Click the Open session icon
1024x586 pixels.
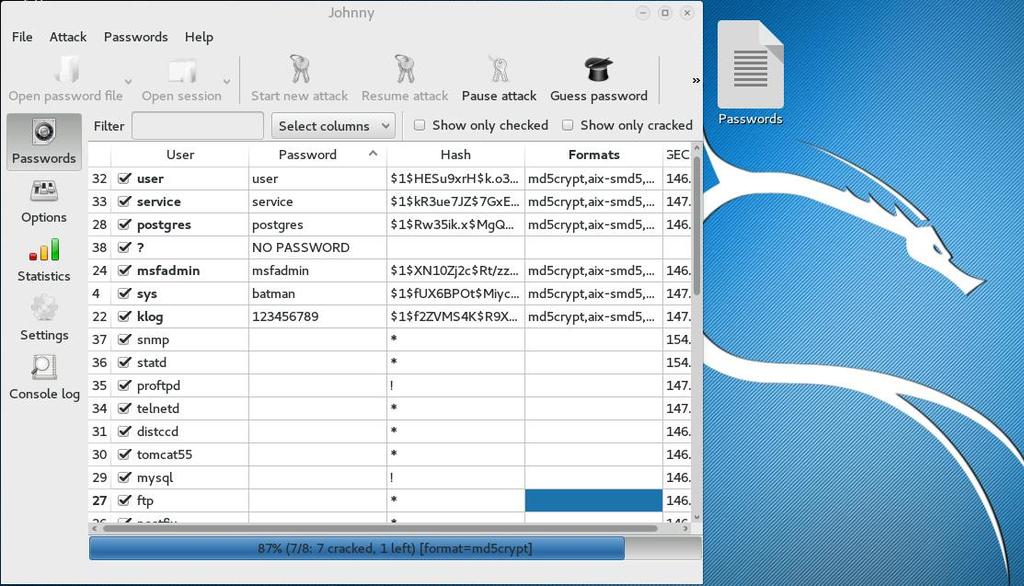click(x=182, y=71)
